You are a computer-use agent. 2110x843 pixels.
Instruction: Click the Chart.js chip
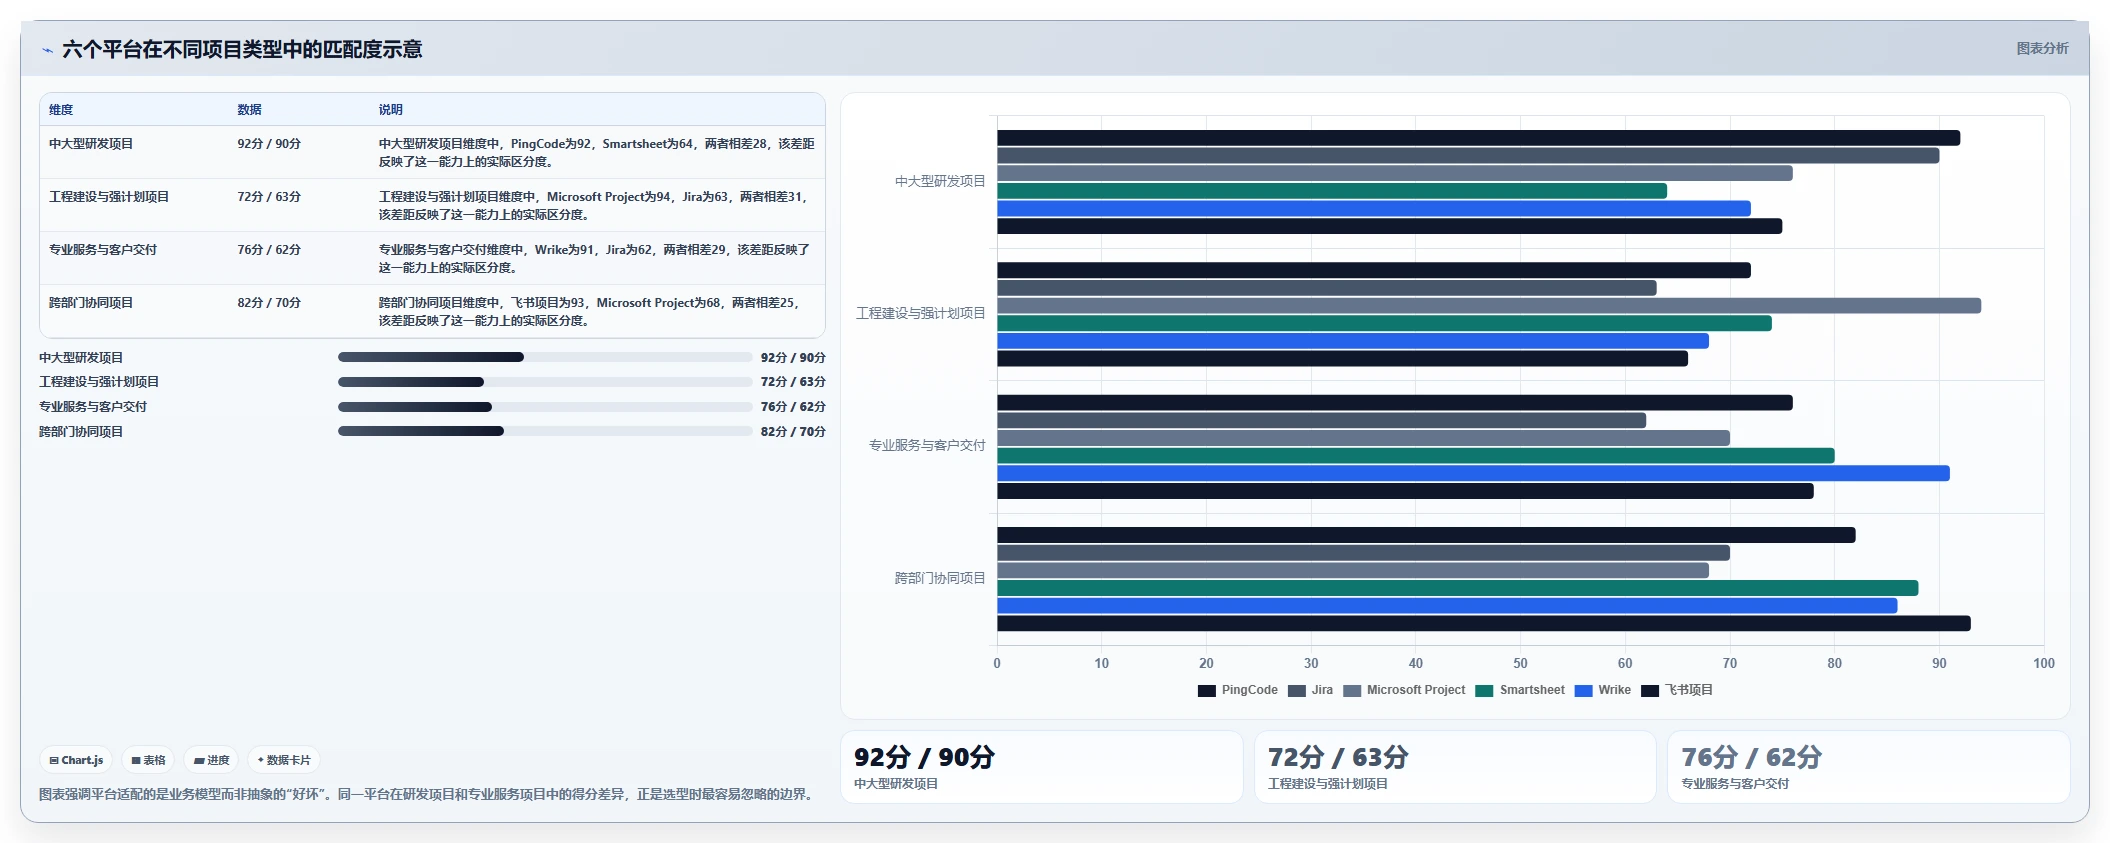[76, 760]
